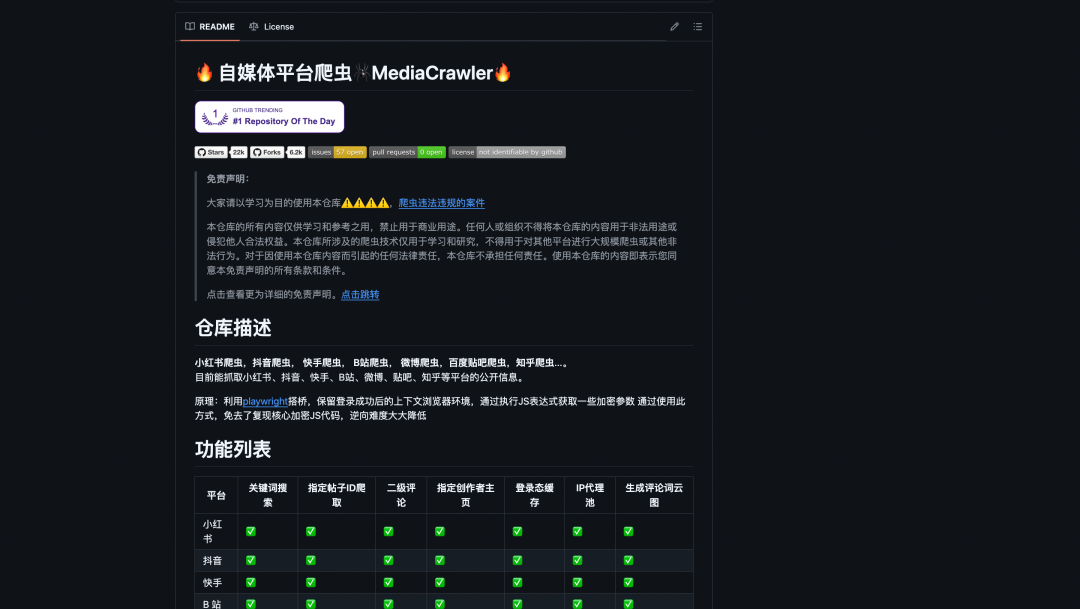The height and width of the screenshot is (609, 1080).
Task: Open the issues 57 open badge
Action: (x=337, y=152)
